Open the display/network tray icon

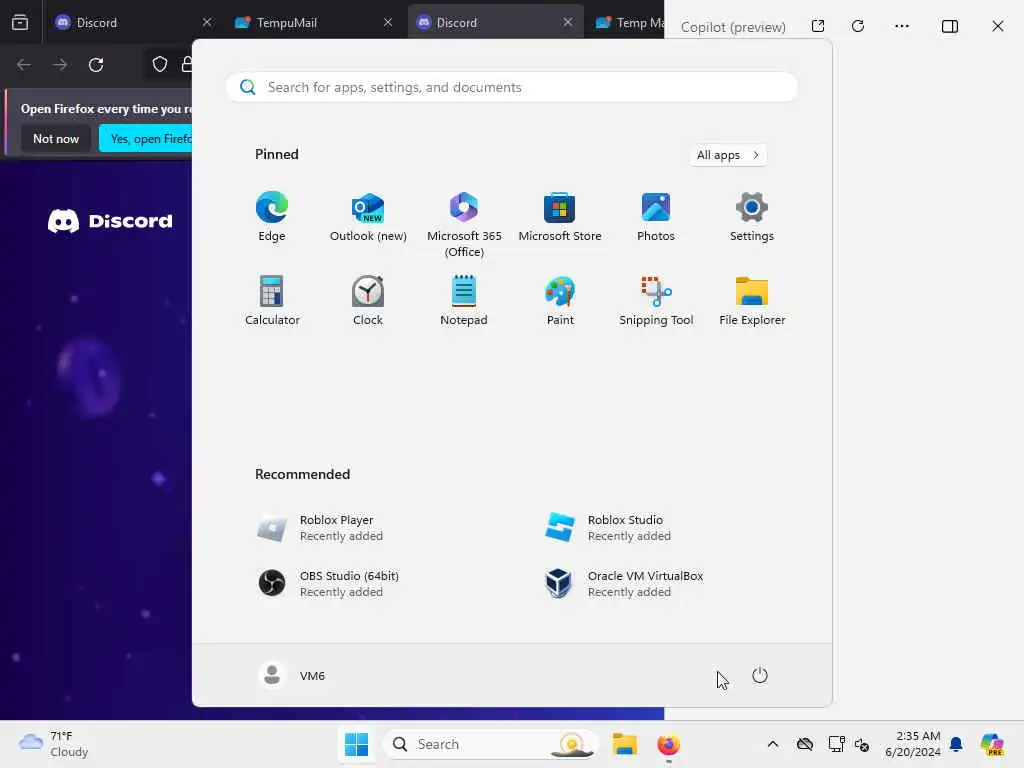tap(837, 744)
